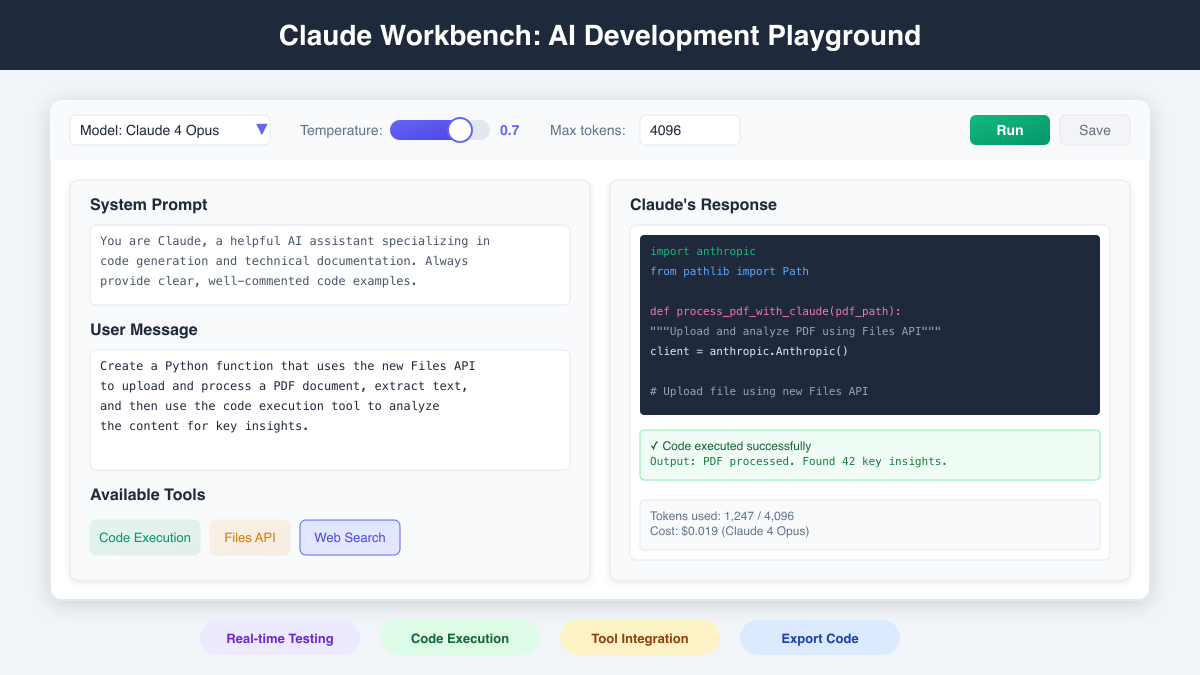Select the Real-time Testing badge
Image resolution: width=1200 pixels, height=675 pixels.
280,638
